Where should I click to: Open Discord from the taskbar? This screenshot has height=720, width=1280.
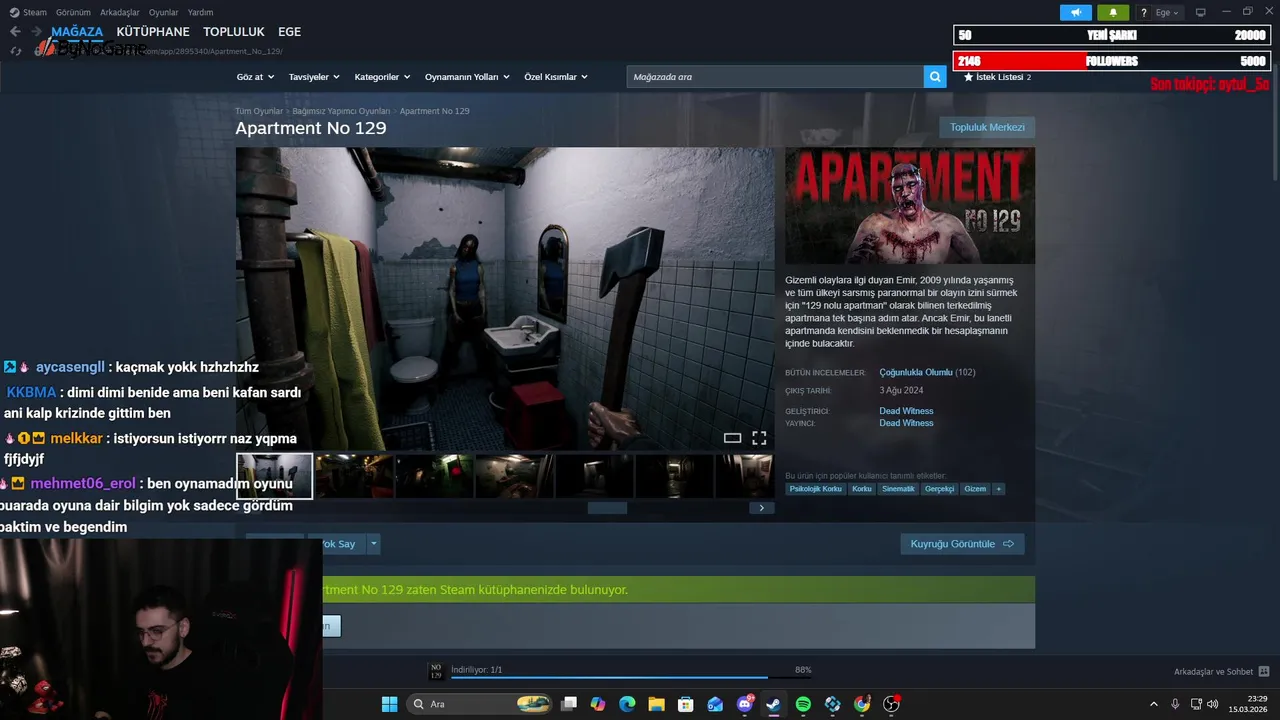[x=744, y=704]
